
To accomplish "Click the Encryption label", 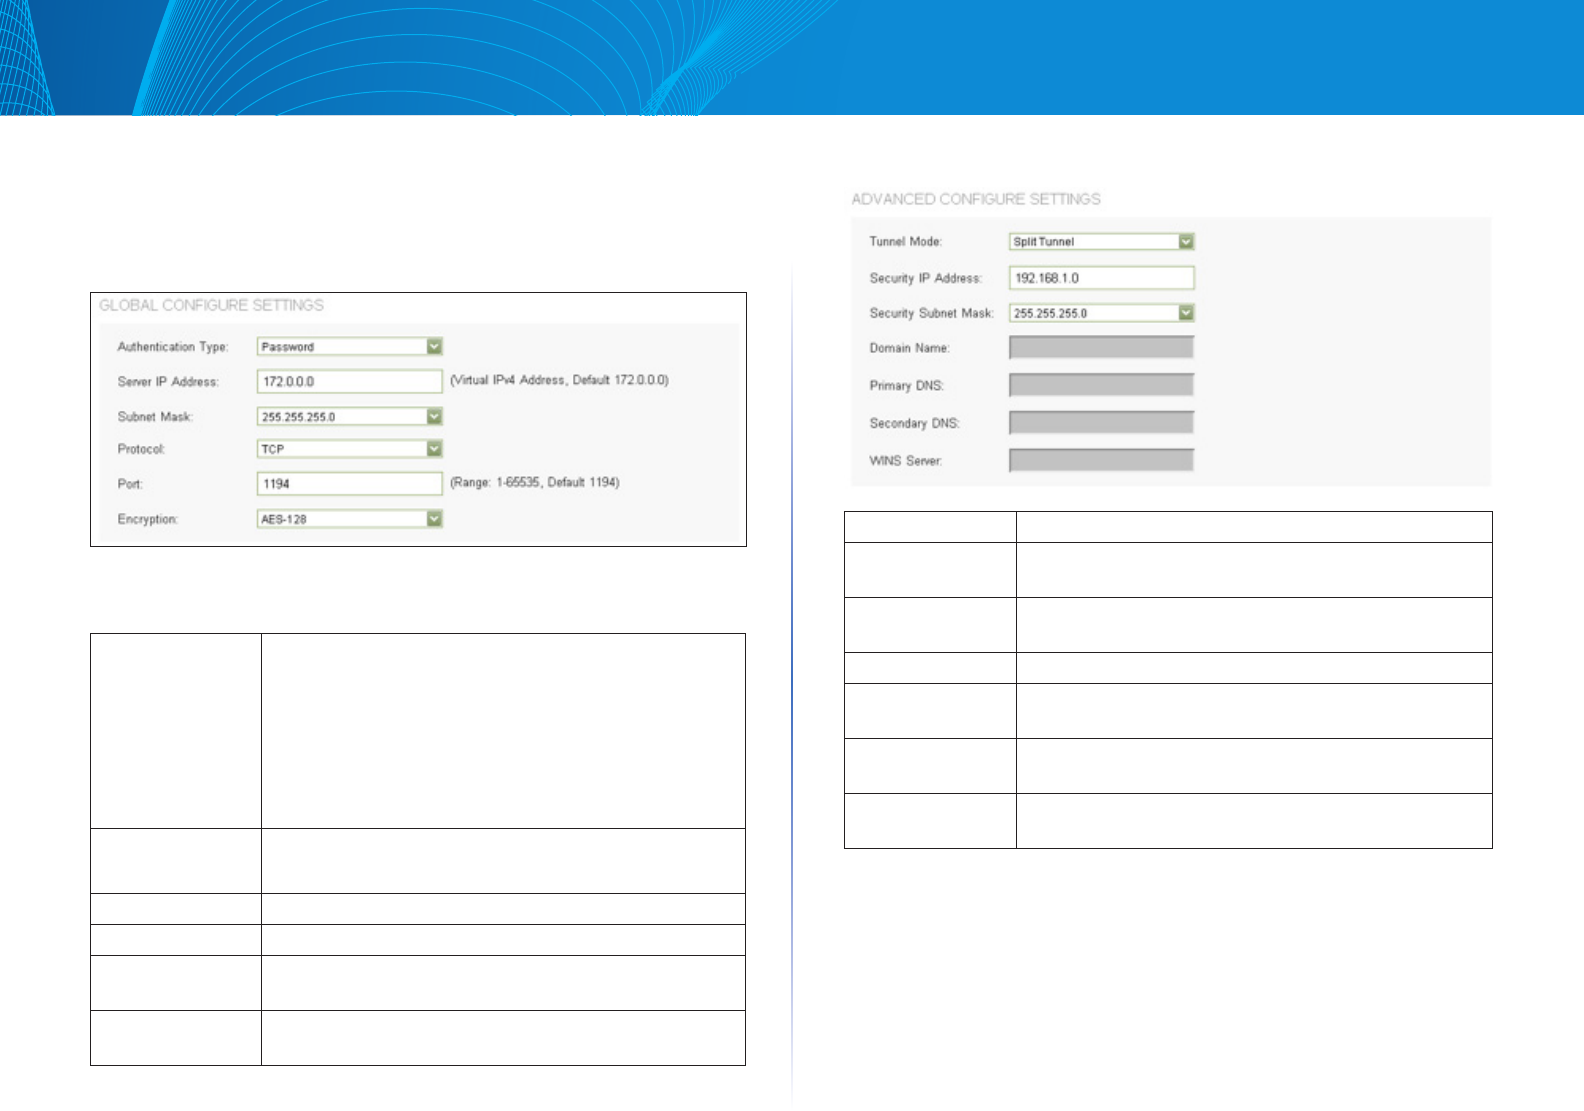I will tap(148, 520).
